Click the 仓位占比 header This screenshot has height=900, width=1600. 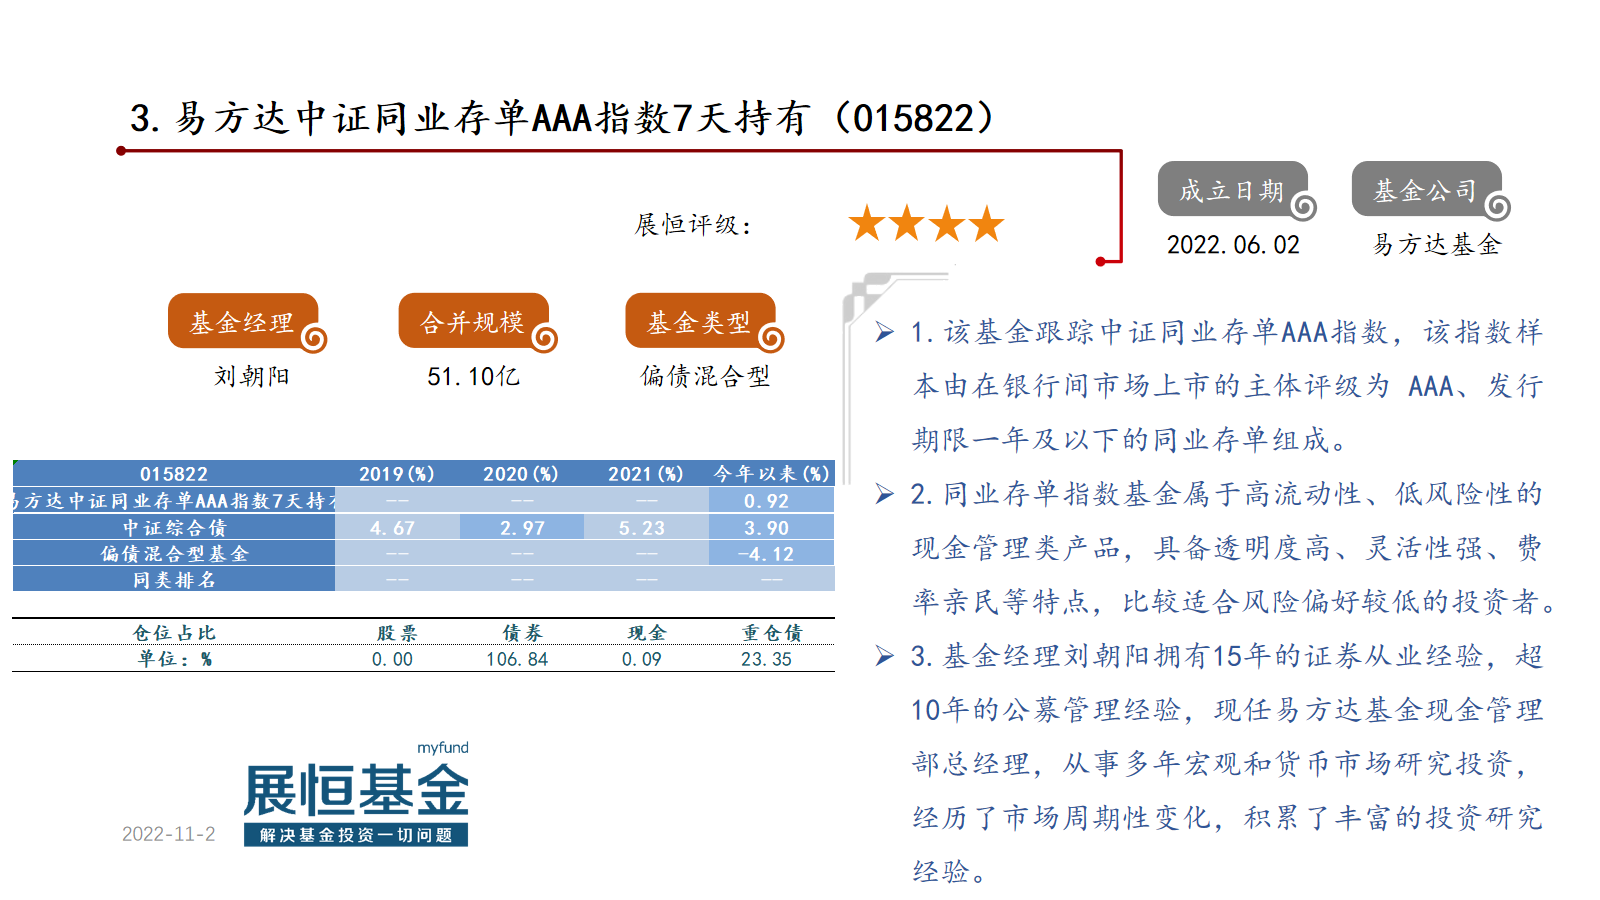tap(174, 632)
